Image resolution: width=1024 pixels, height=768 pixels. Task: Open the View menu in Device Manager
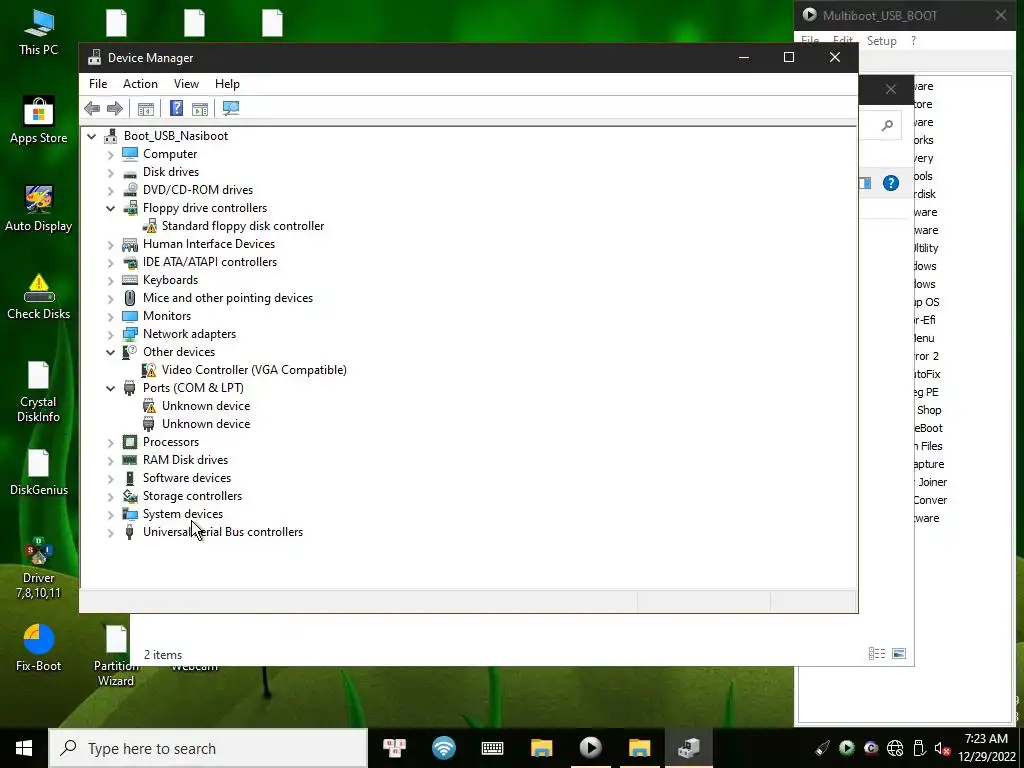[x=186, y=84]
